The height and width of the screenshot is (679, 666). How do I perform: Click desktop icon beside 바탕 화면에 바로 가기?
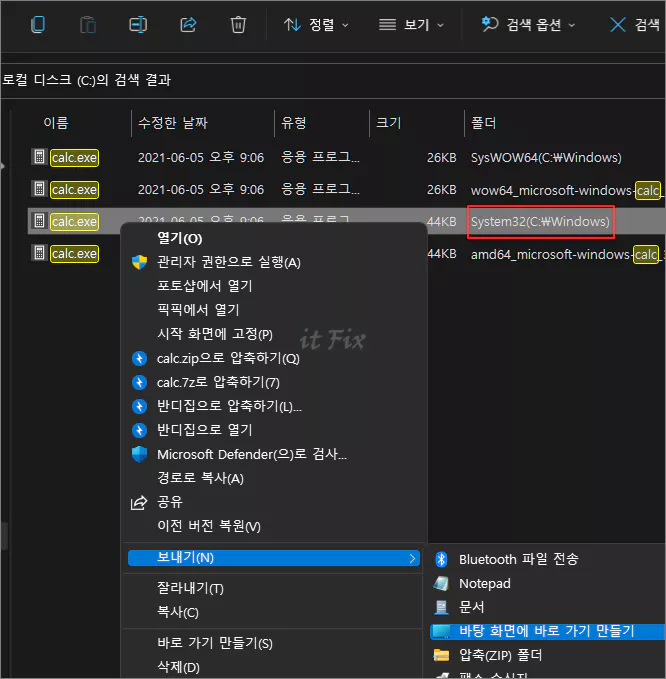point(442,631)
